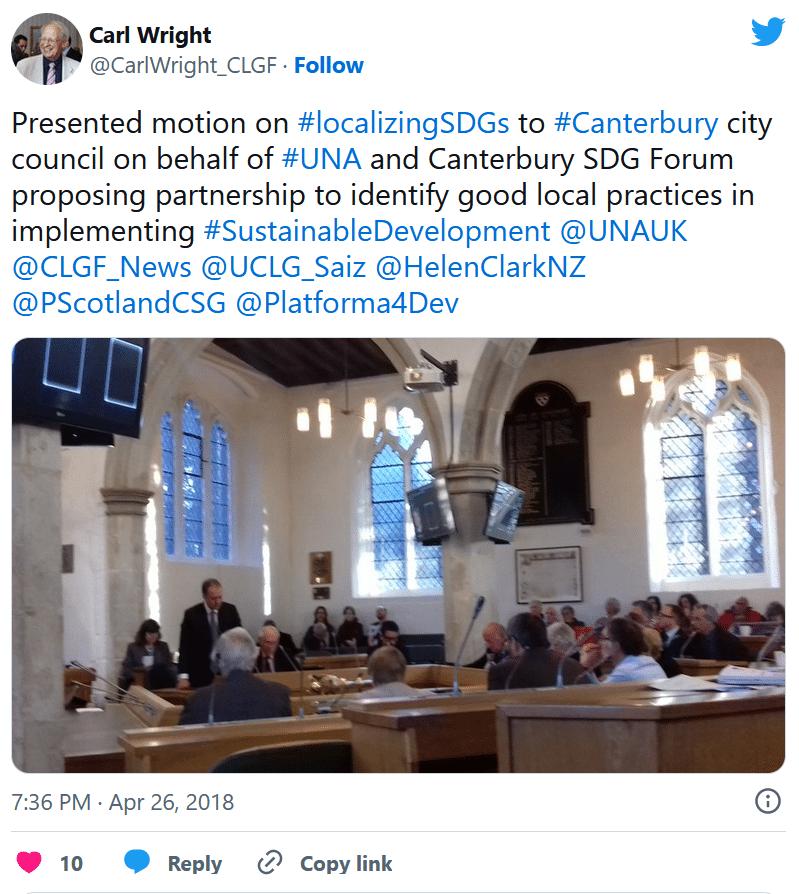Open the #Canterbury hashtag
Viewport: 799px width, 894px height.
(x=636, y=124)
